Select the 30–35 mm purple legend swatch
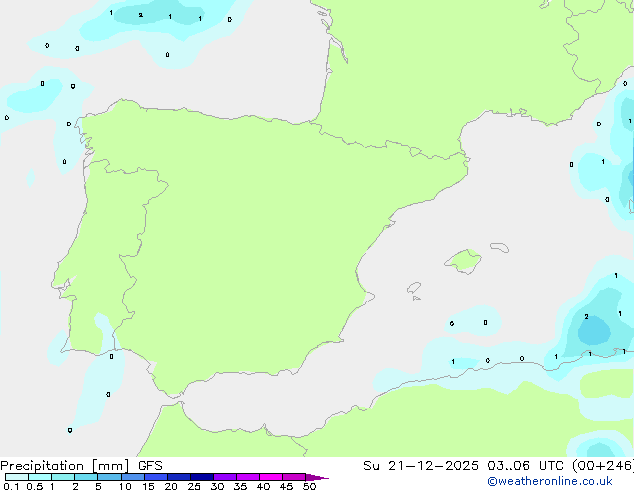Screen dimensions: 634x490 pos(225,477)
